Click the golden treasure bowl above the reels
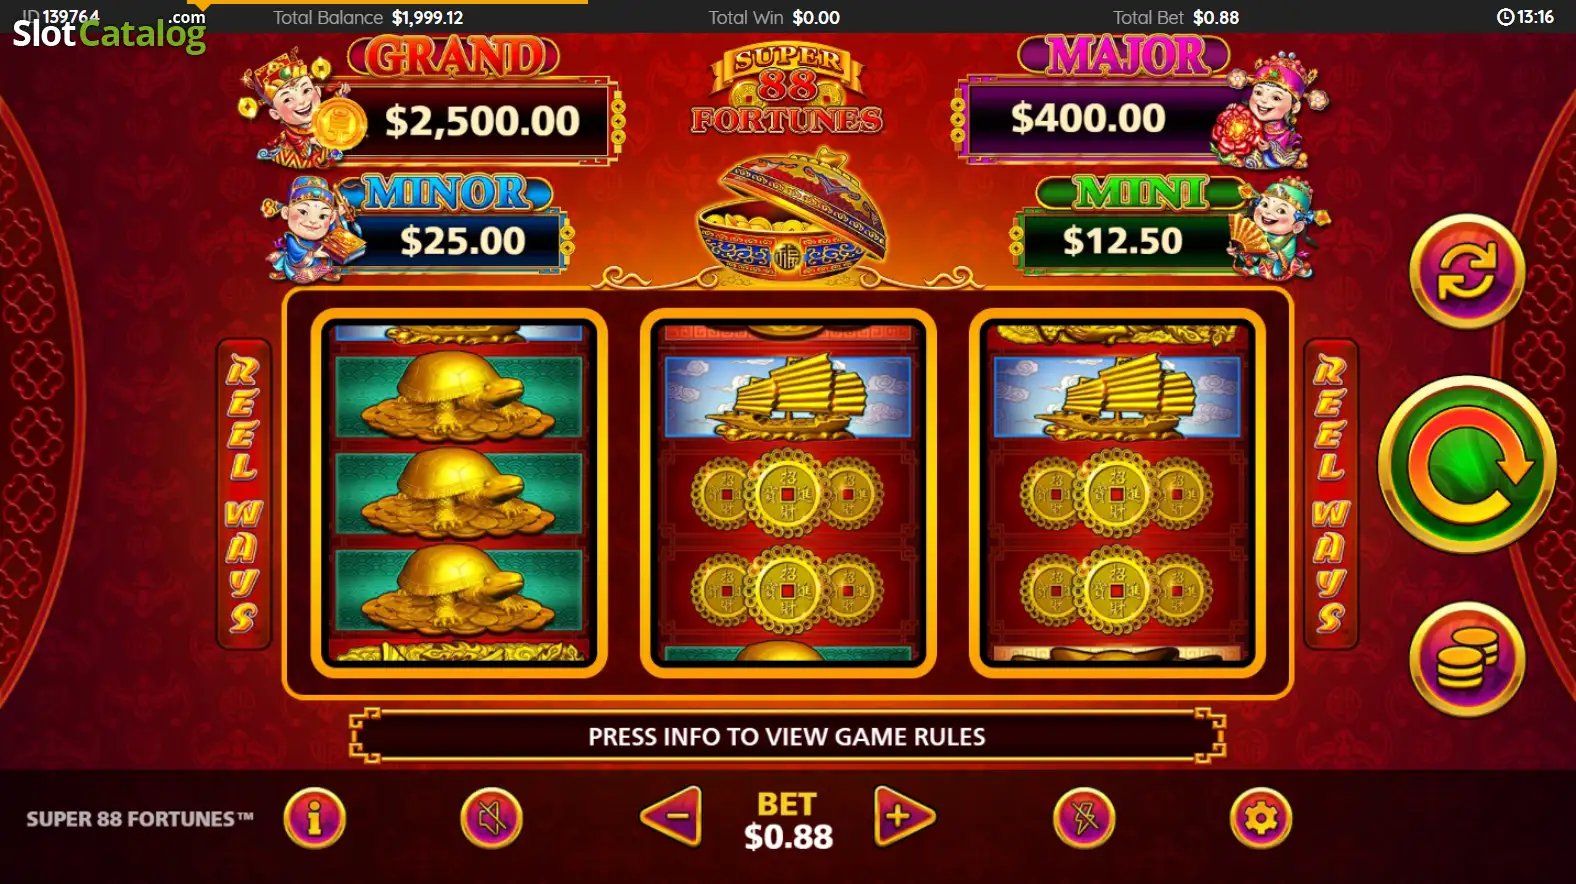The image size is (1576, 884). point(790,215)
